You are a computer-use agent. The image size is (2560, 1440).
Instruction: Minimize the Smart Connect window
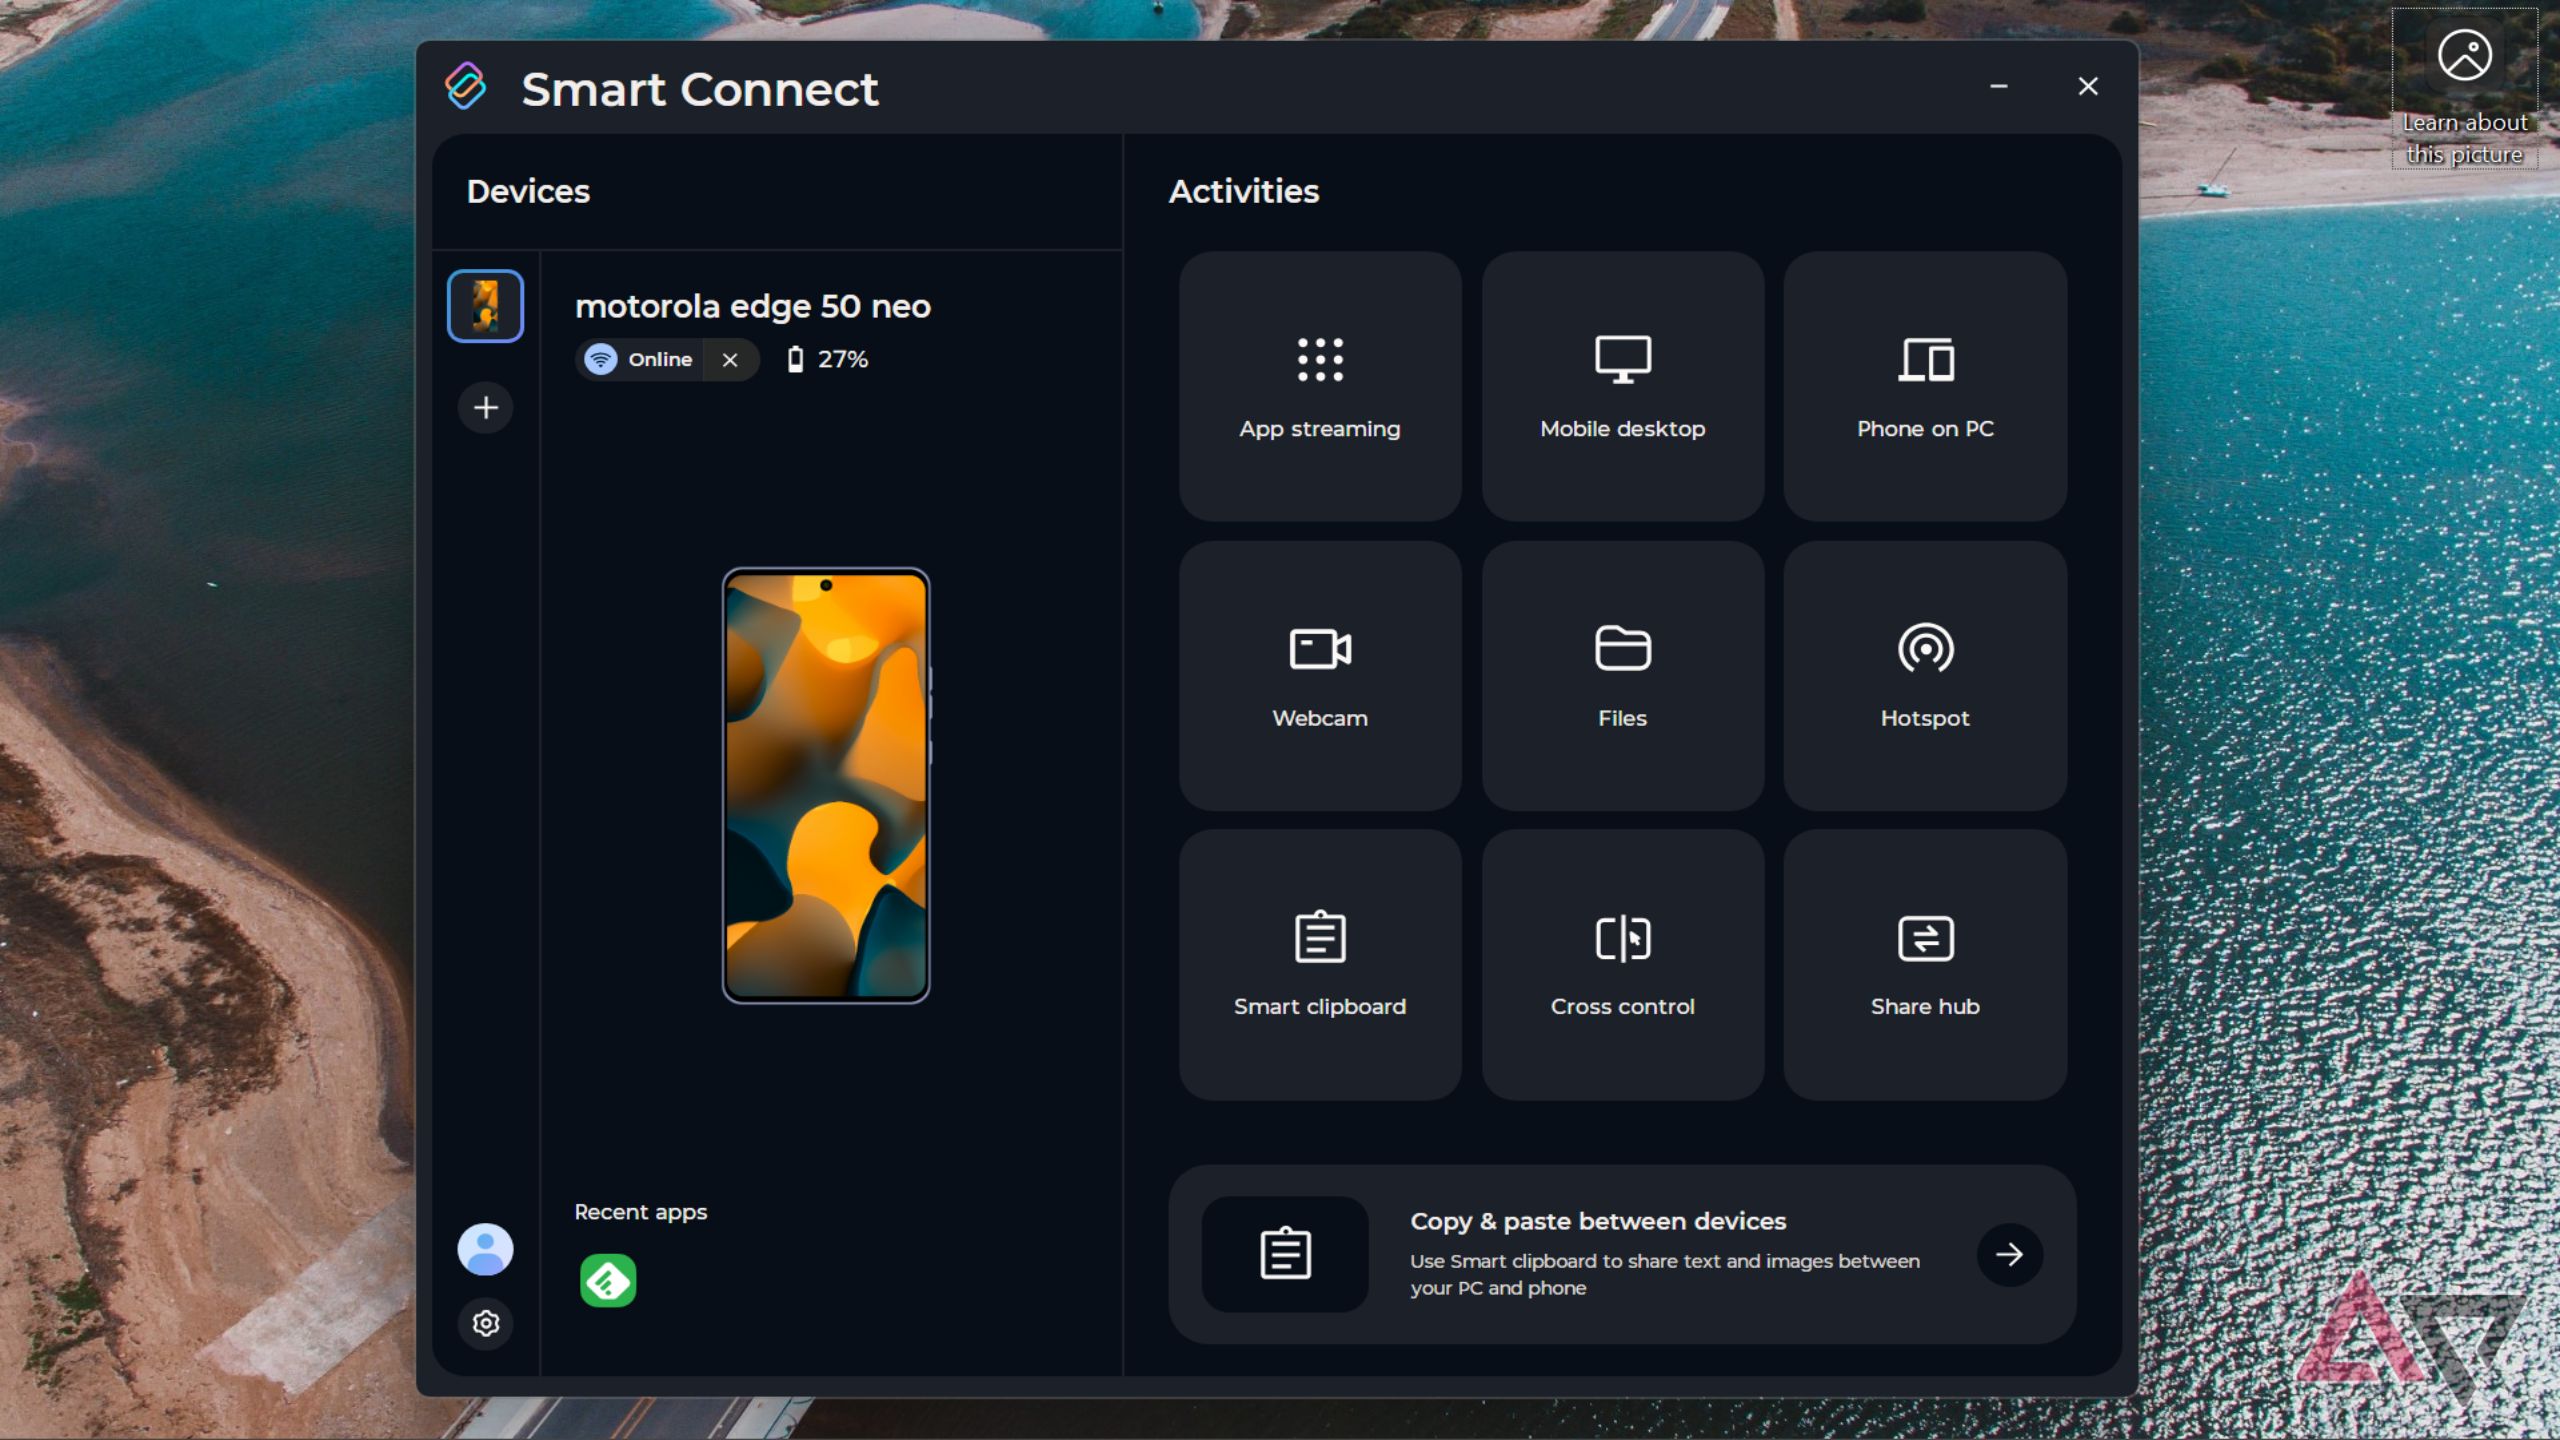(x=1999, y=87)
